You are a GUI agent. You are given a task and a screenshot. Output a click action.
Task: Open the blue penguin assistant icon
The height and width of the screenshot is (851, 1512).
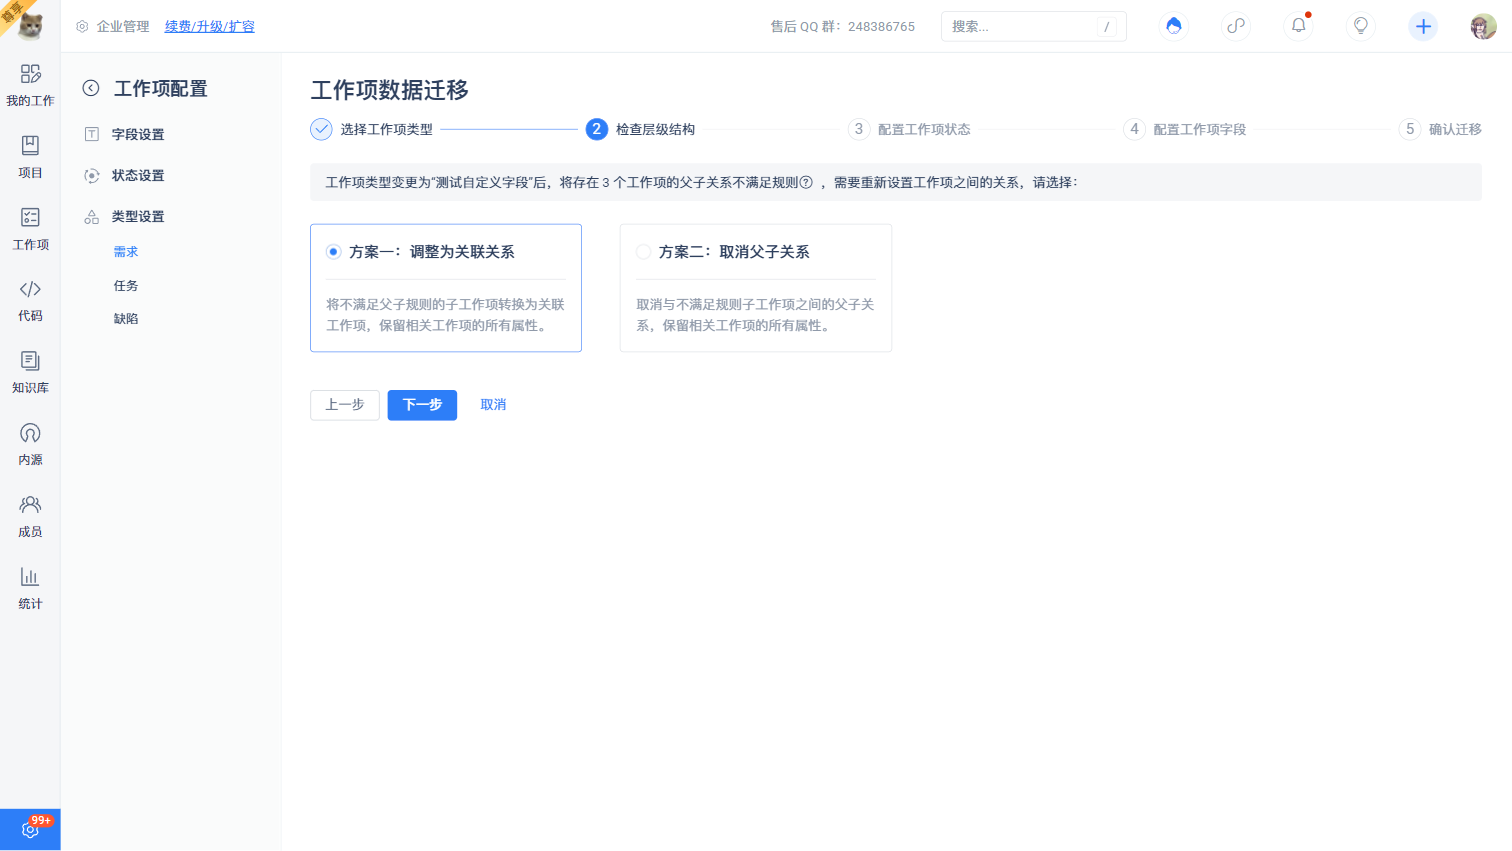pyautogui.click(x=1174, y=26)
